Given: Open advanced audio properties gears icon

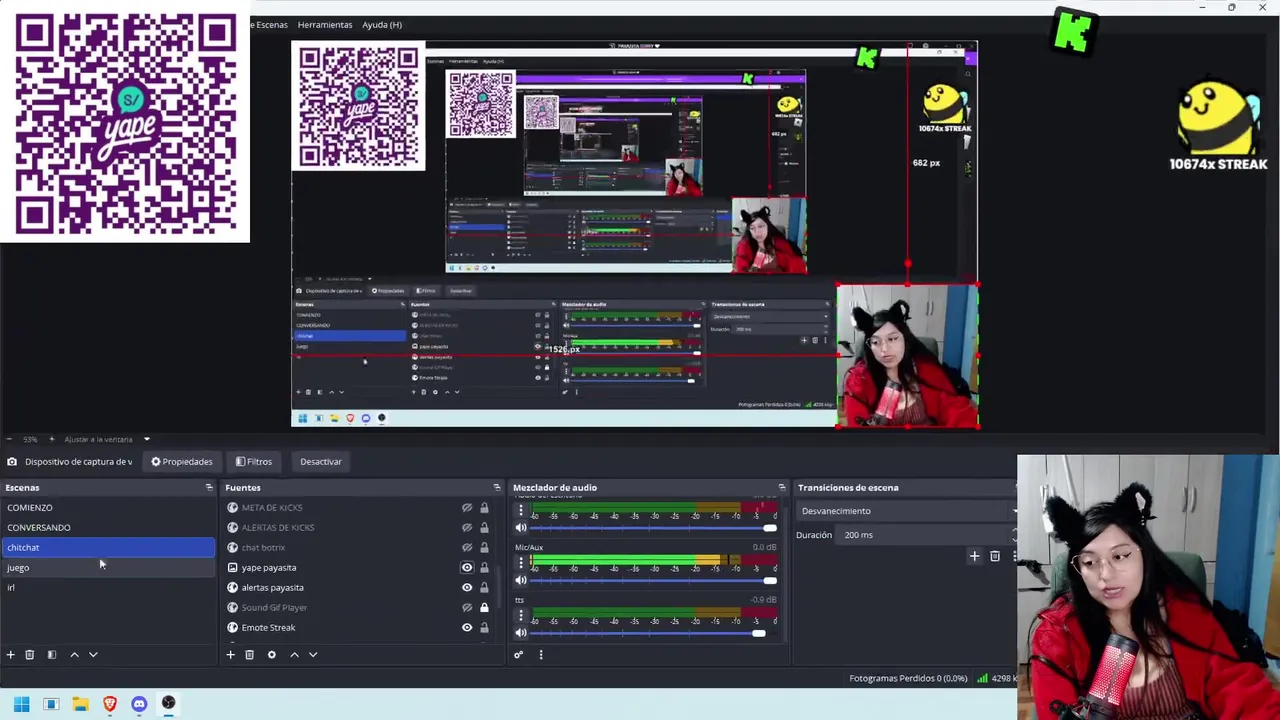Looking at the screenshot, I should click(518, 654).
